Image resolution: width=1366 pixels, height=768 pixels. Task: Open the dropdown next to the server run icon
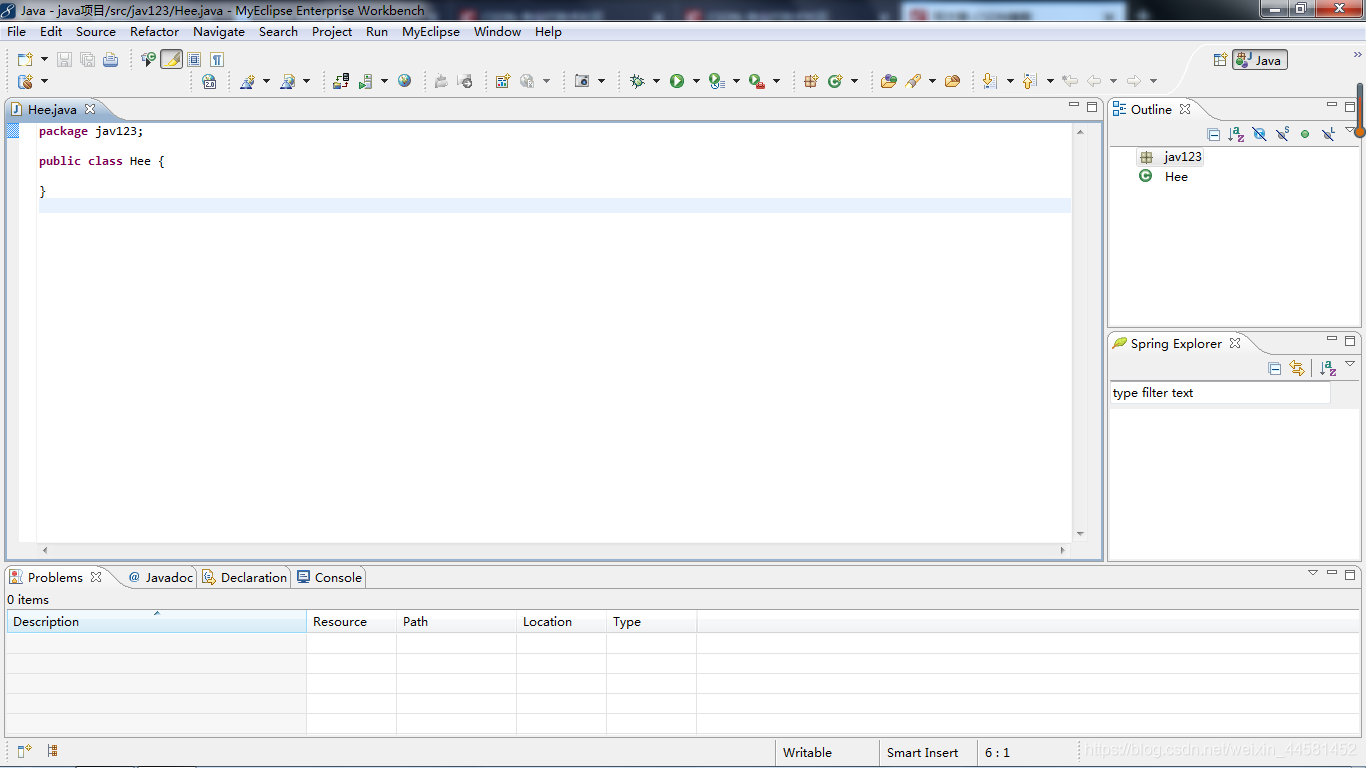coord(384,81)
